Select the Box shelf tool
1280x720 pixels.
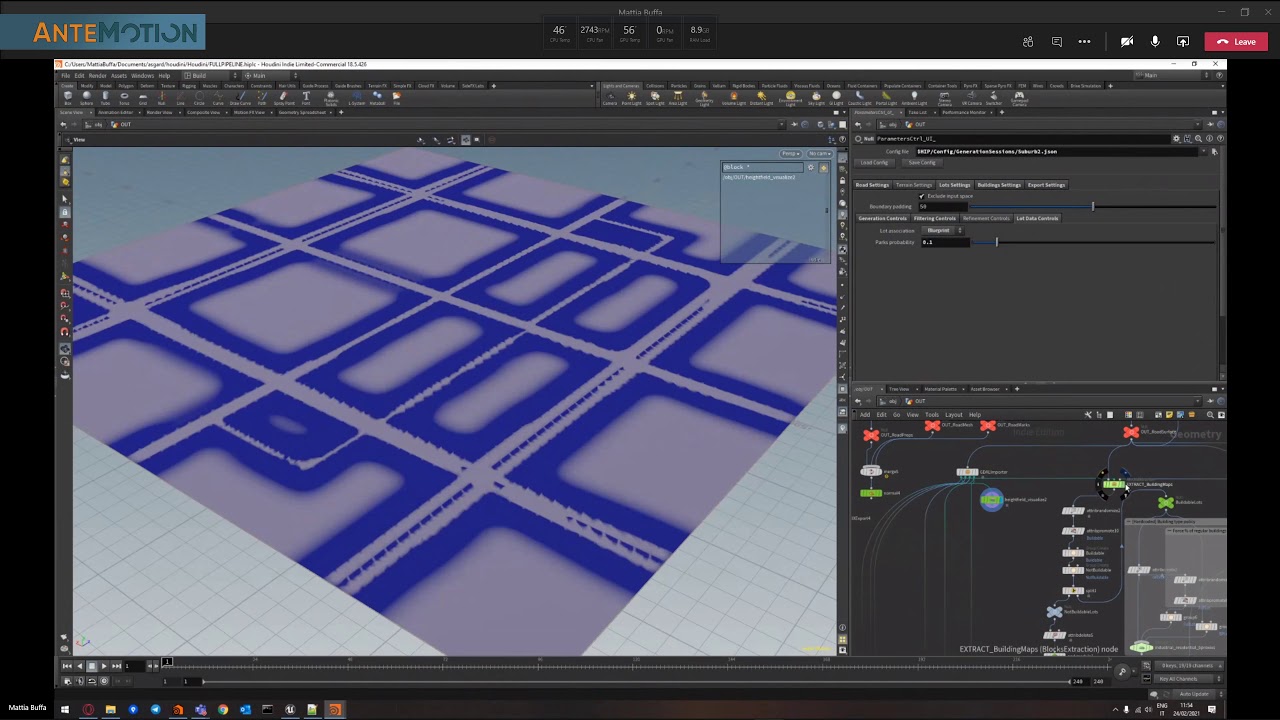pos(68,98)
